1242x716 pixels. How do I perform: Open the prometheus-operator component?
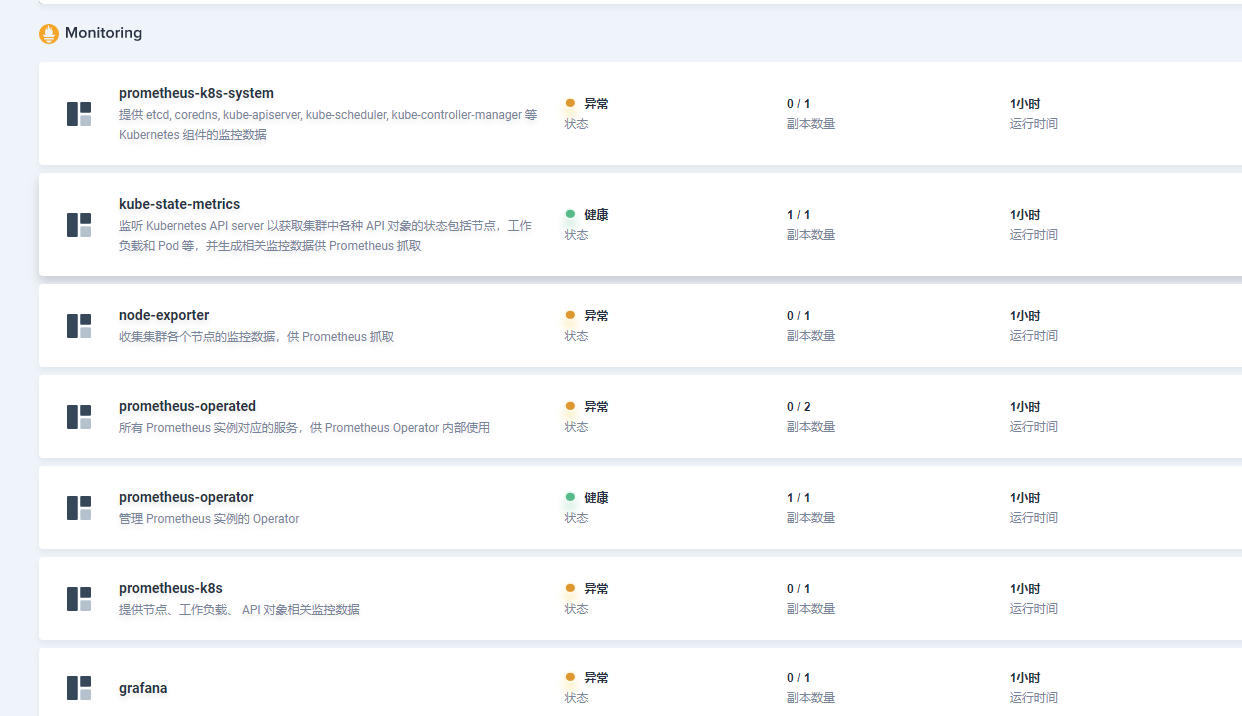[x=186, y=497]
